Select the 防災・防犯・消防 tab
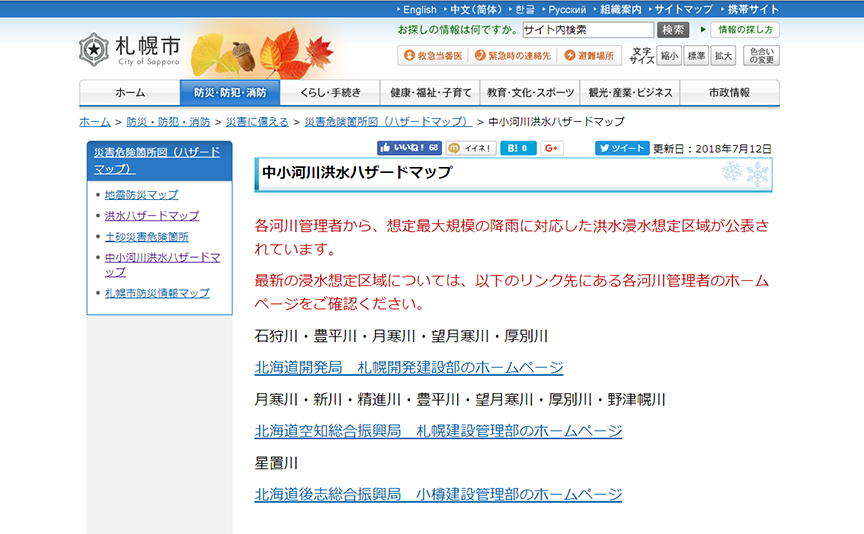Viewport: 864px width, 534px height. coord(230,93)
